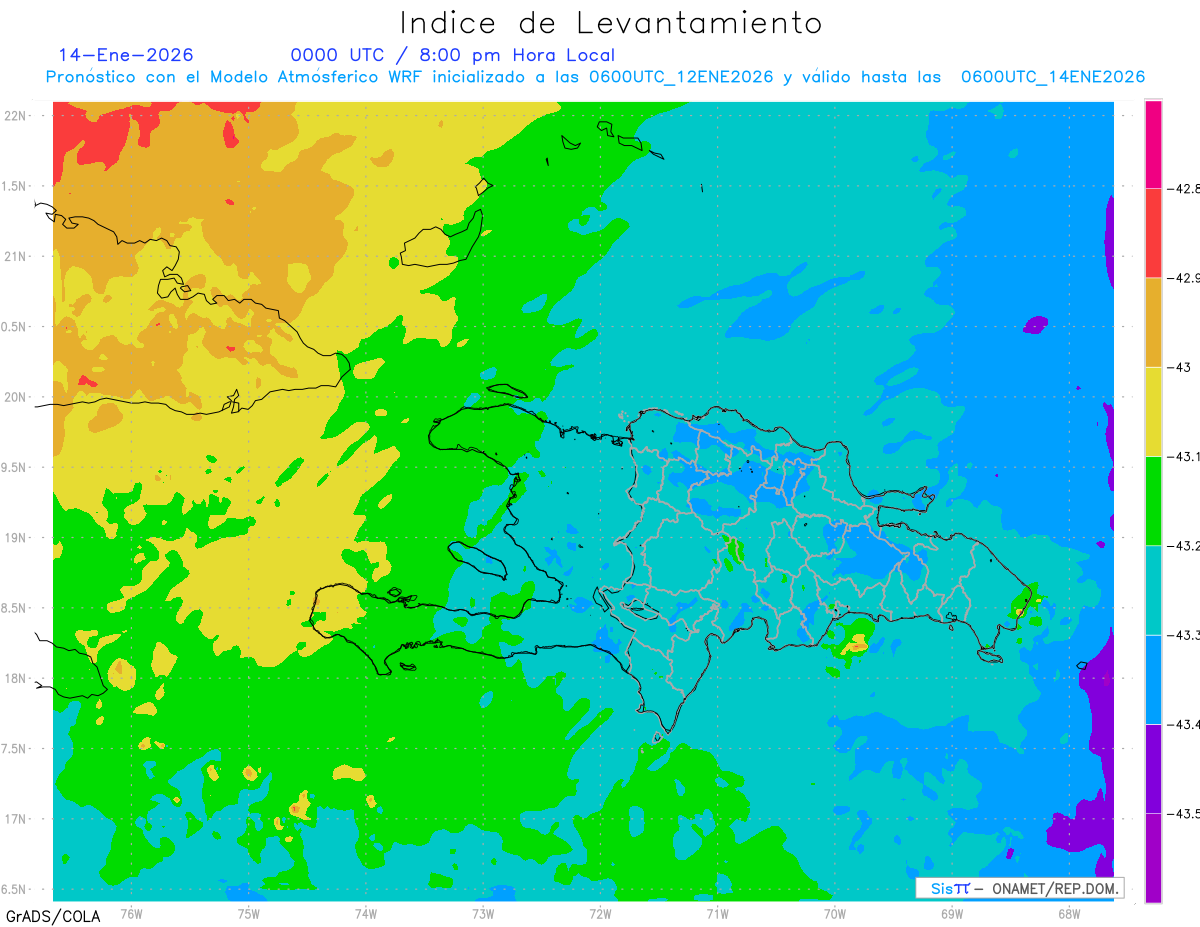Click 'Pronóstico con el Modelo Atmósferico WRF' text
This screenshot has width=1200, height=927.
pos(236,77)
